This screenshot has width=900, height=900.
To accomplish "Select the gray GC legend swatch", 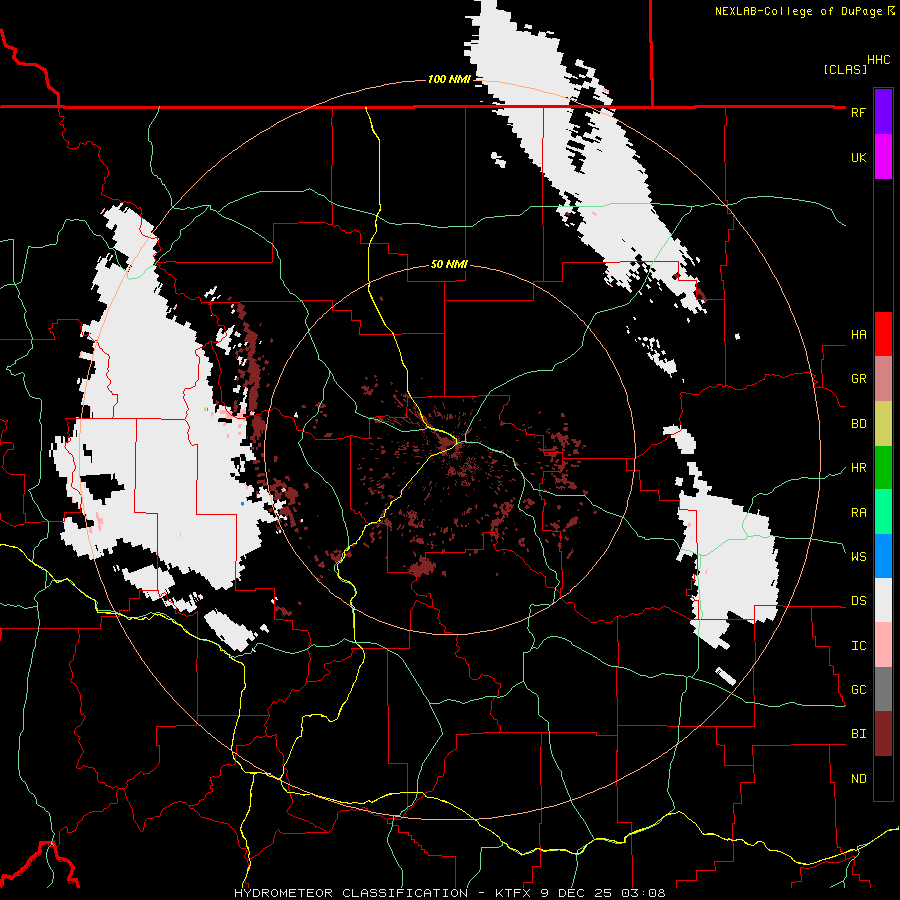I will coord(883,689).
